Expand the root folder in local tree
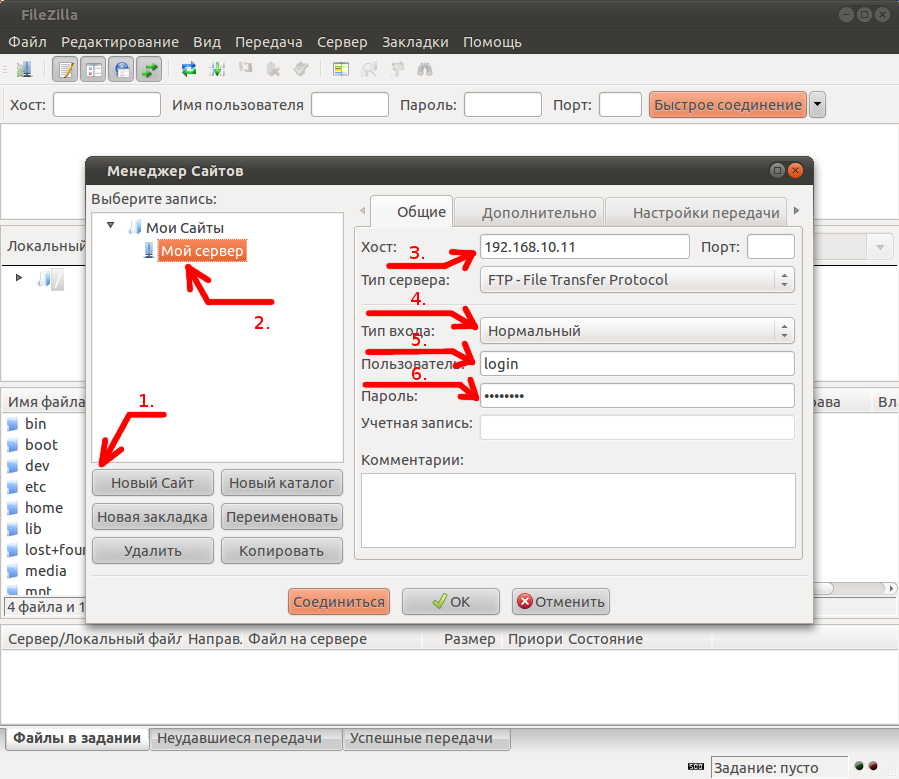 (19, 277)
